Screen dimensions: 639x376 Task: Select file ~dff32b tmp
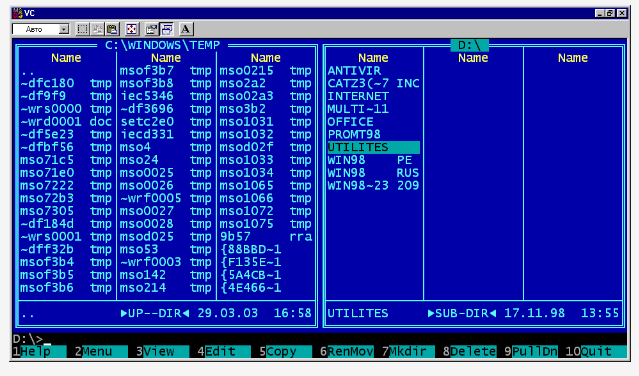[66, 249]
